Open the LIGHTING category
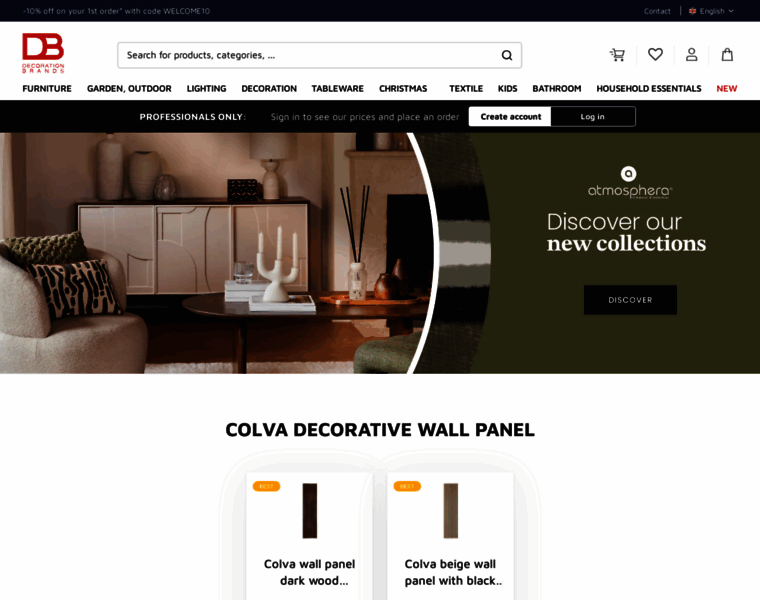760x600 pixels. (x=206, y=89)
